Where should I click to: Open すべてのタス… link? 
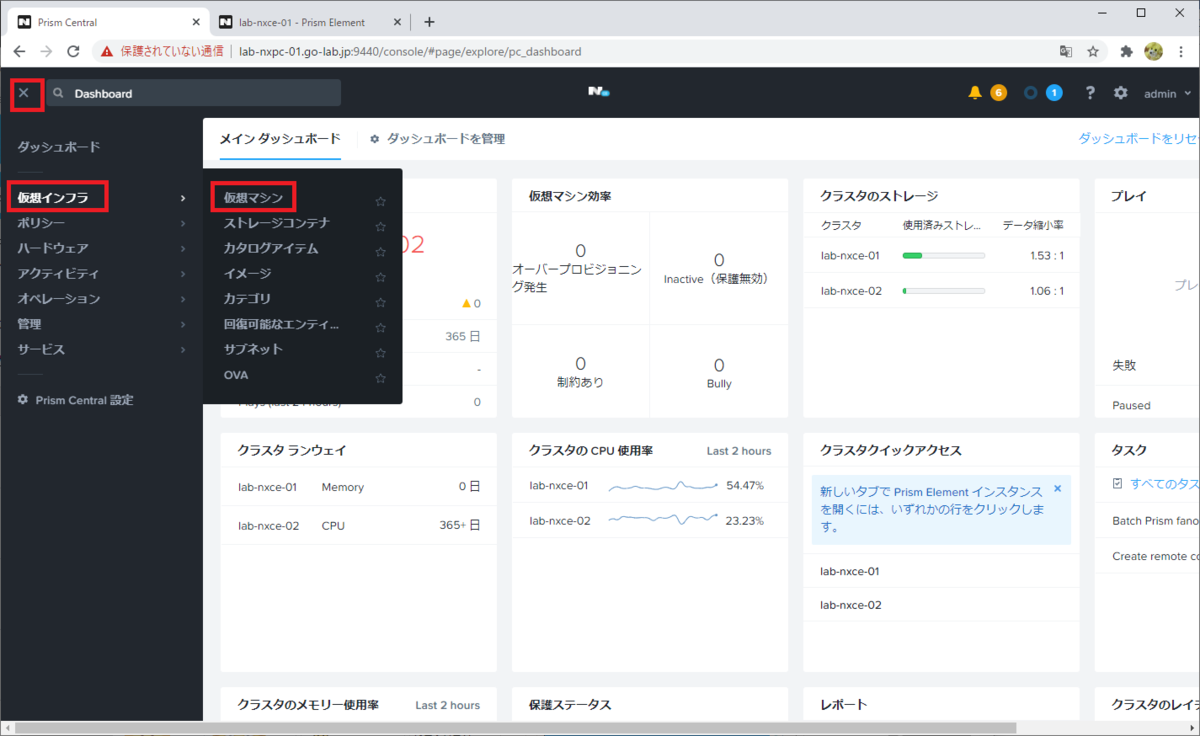click(x=1164, y=483)
